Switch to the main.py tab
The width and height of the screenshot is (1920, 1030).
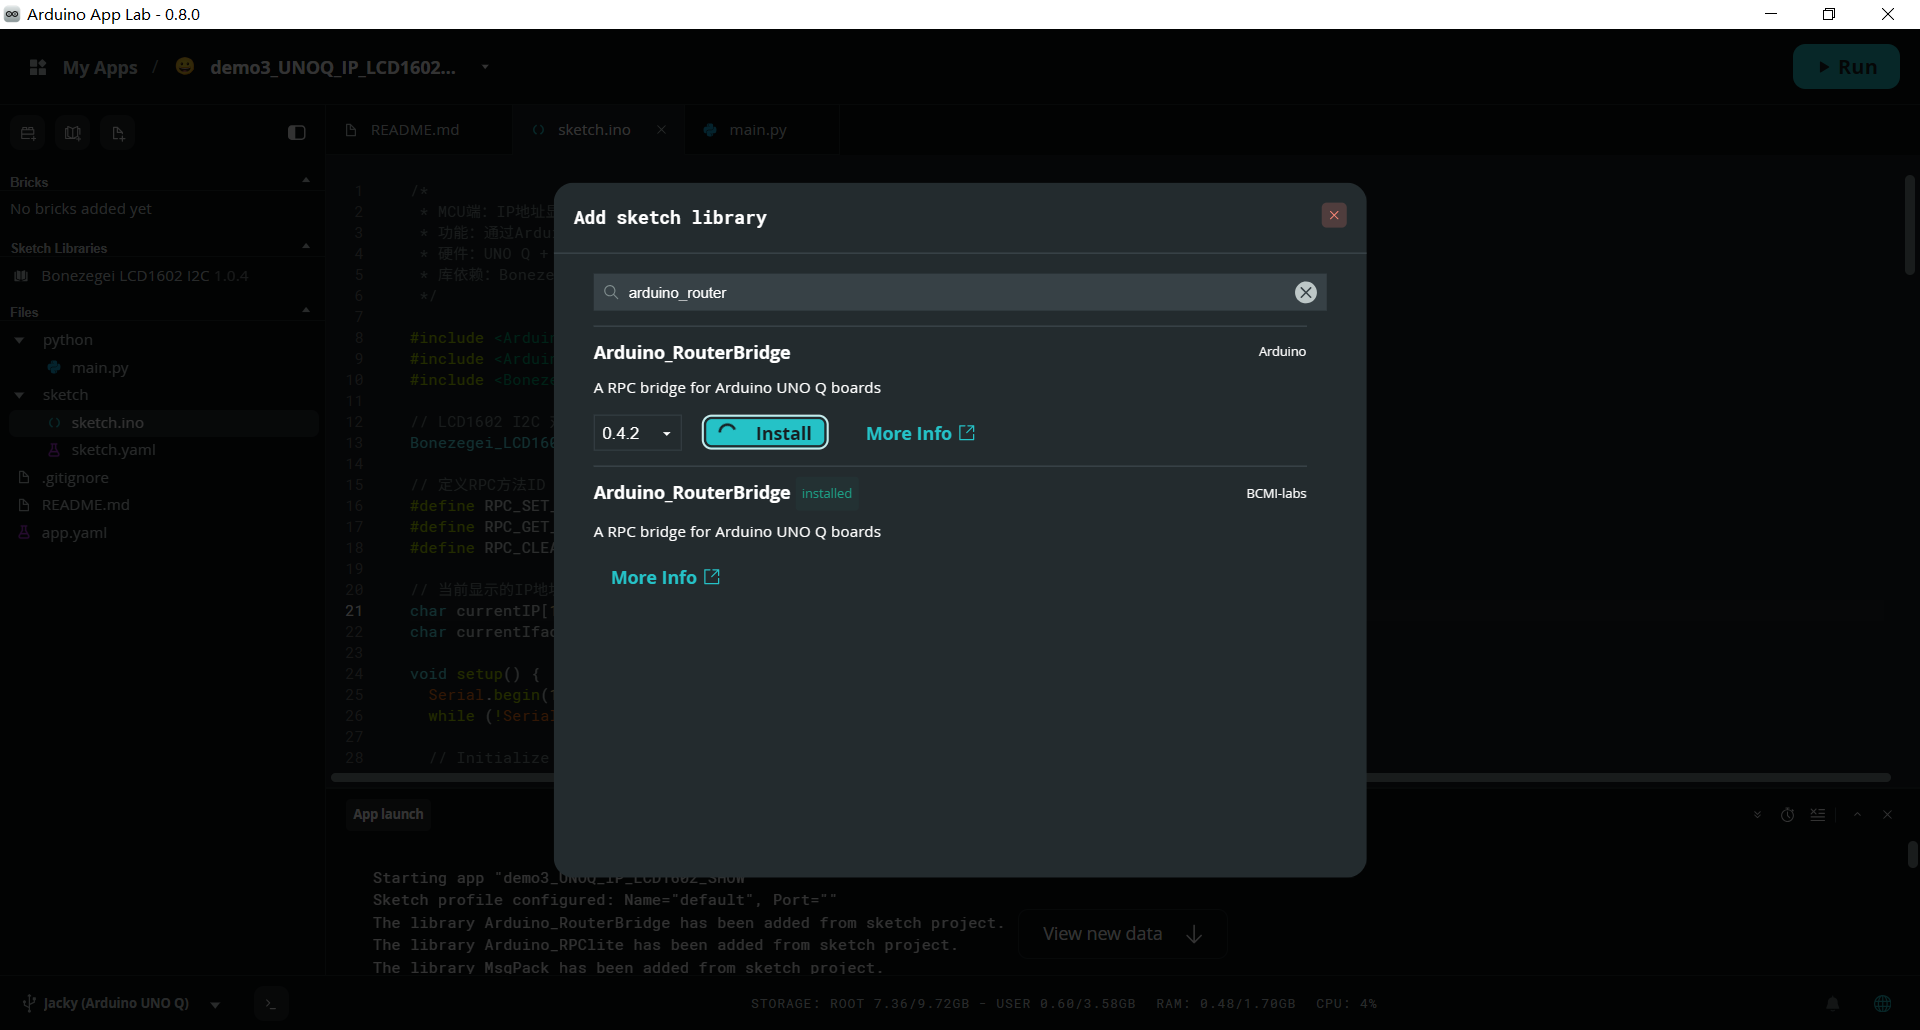point(757,130)
